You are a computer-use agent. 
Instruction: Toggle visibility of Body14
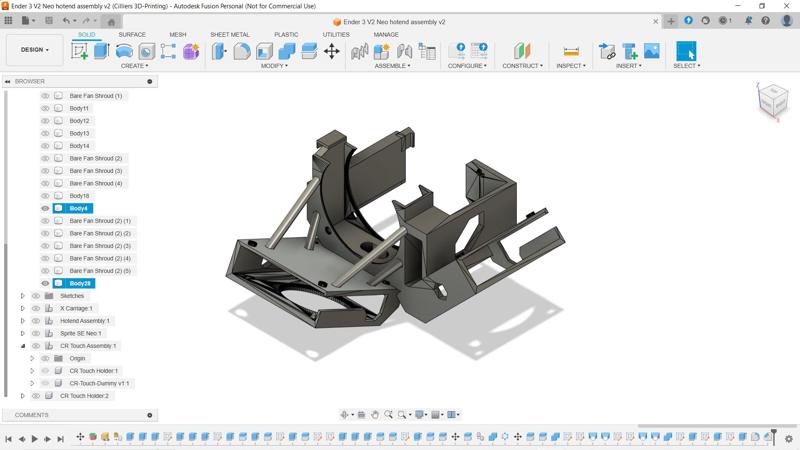coord(45,145)
